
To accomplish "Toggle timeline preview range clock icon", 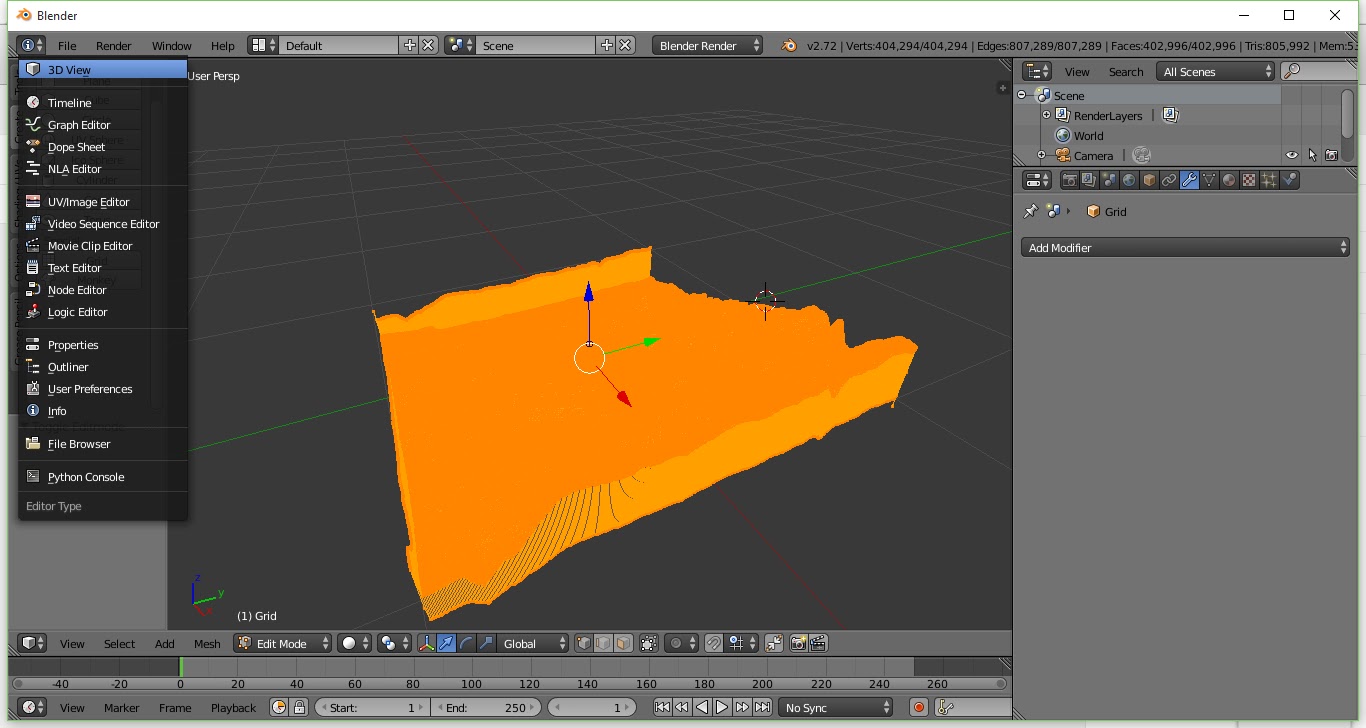I will (x=279, y=707).
